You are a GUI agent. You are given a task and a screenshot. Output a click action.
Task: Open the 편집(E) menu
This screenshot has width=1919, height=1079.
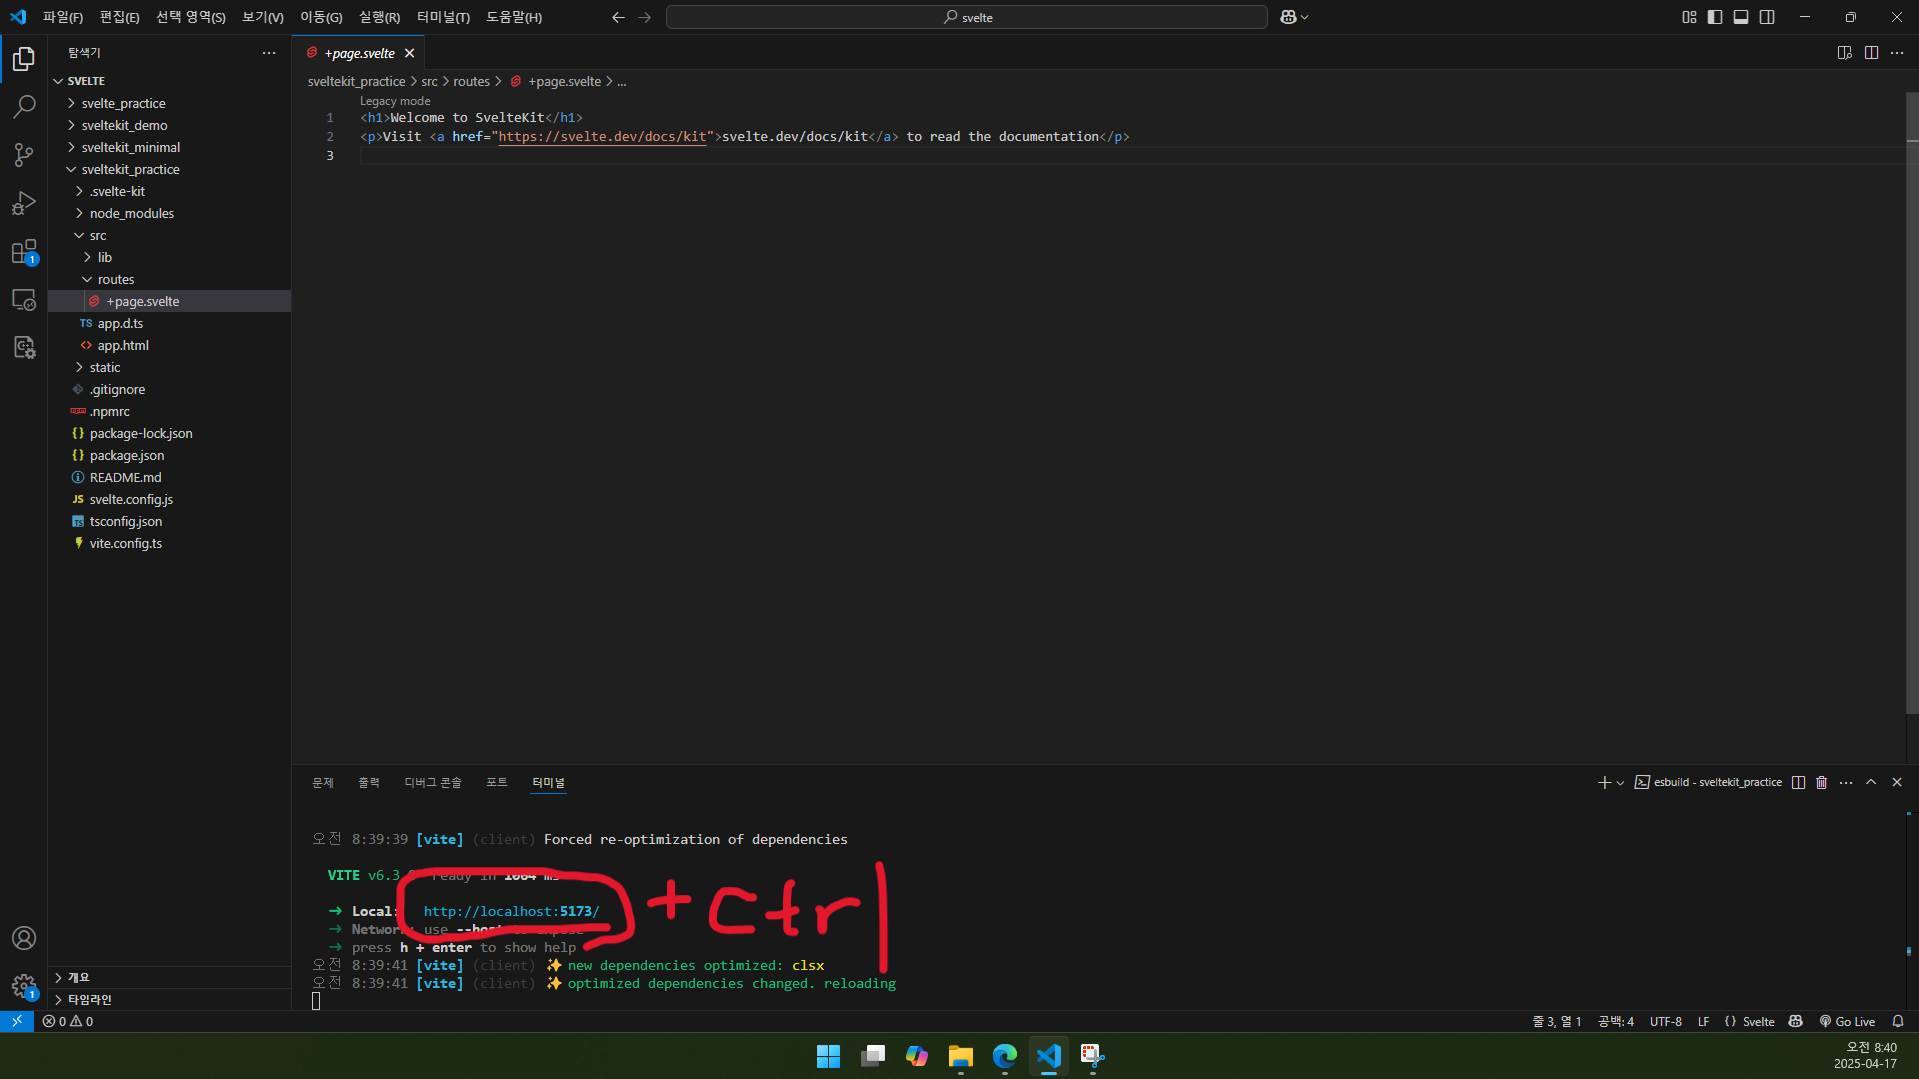[120, 17]
